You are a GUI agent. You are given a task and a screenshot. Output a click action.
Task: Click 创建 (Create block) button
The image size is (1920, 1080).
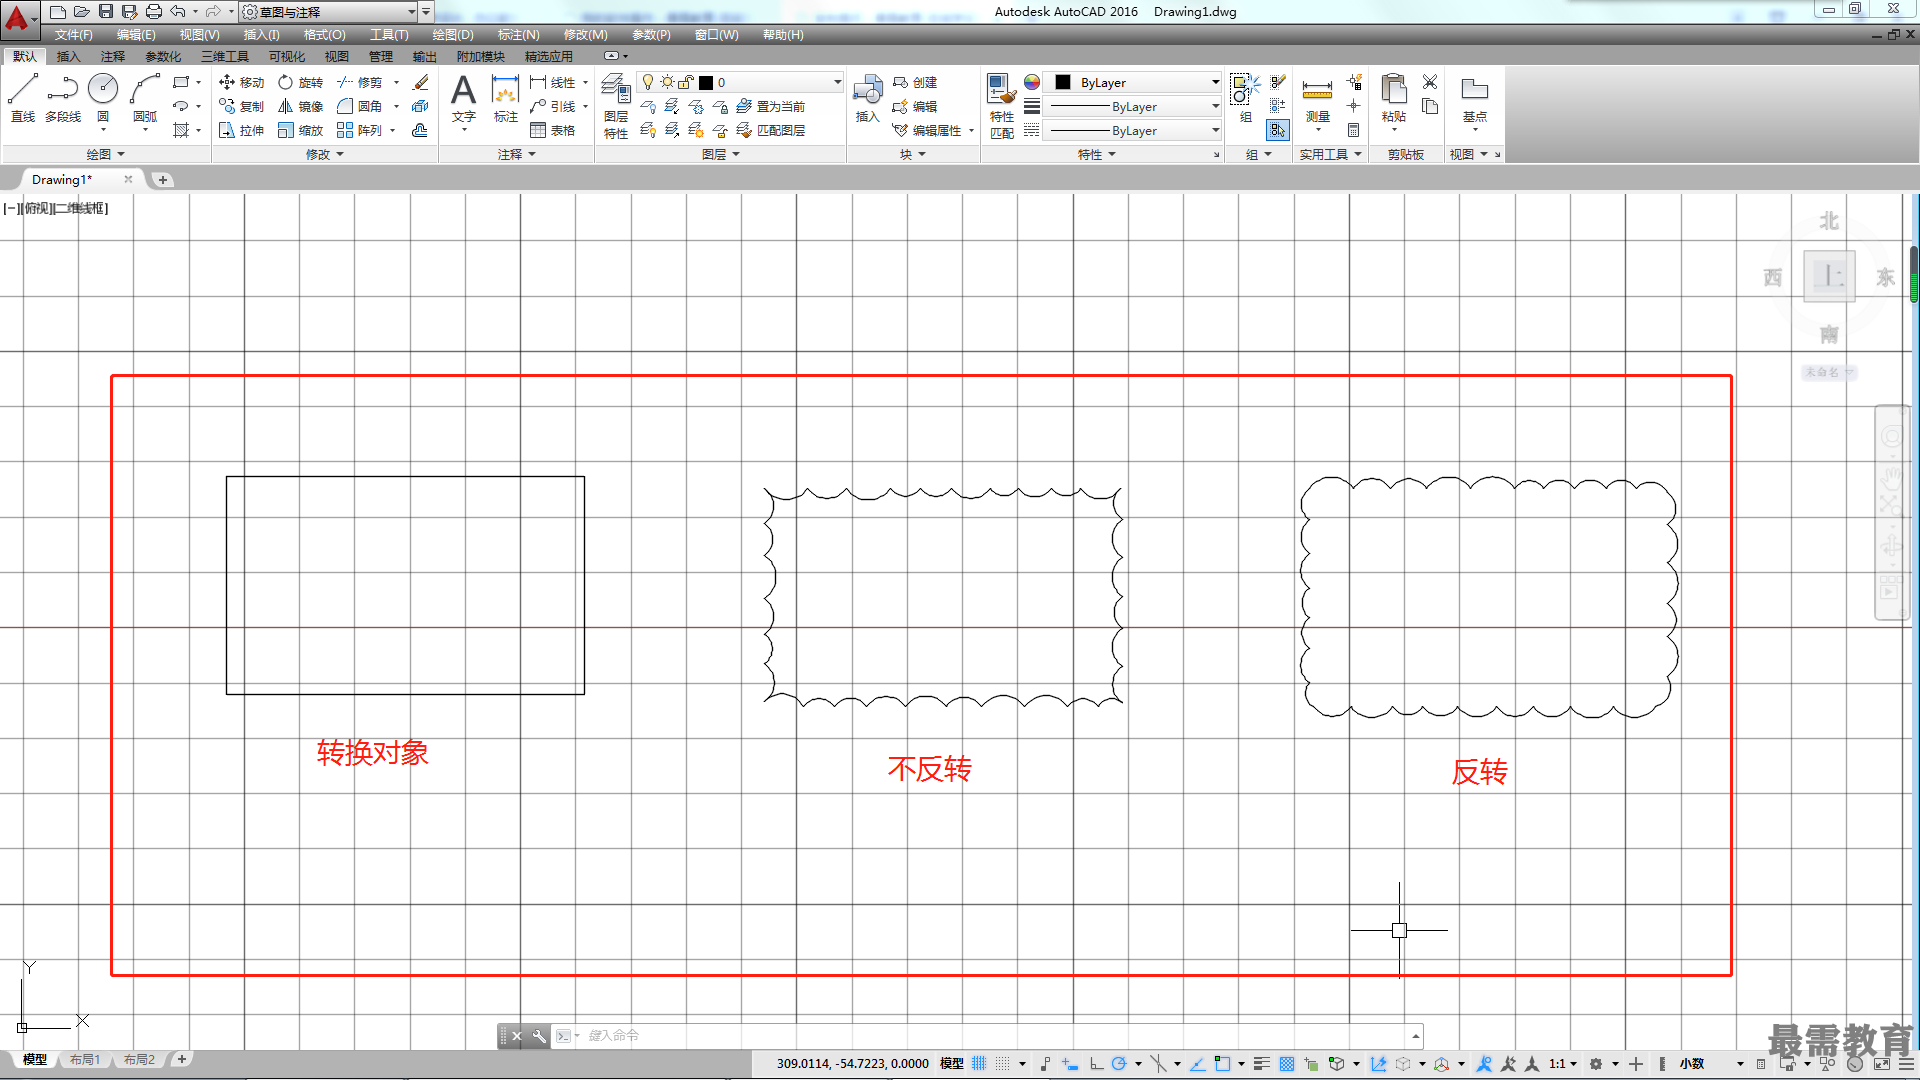point(915,82)
